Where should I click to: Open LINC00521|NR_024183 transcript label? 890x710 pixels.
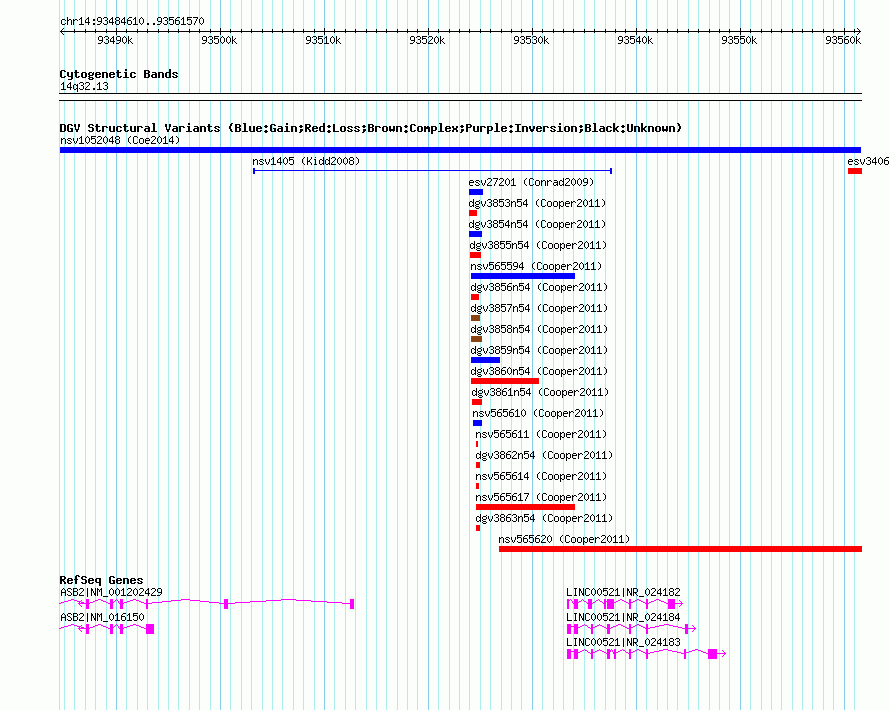(623, 642)
